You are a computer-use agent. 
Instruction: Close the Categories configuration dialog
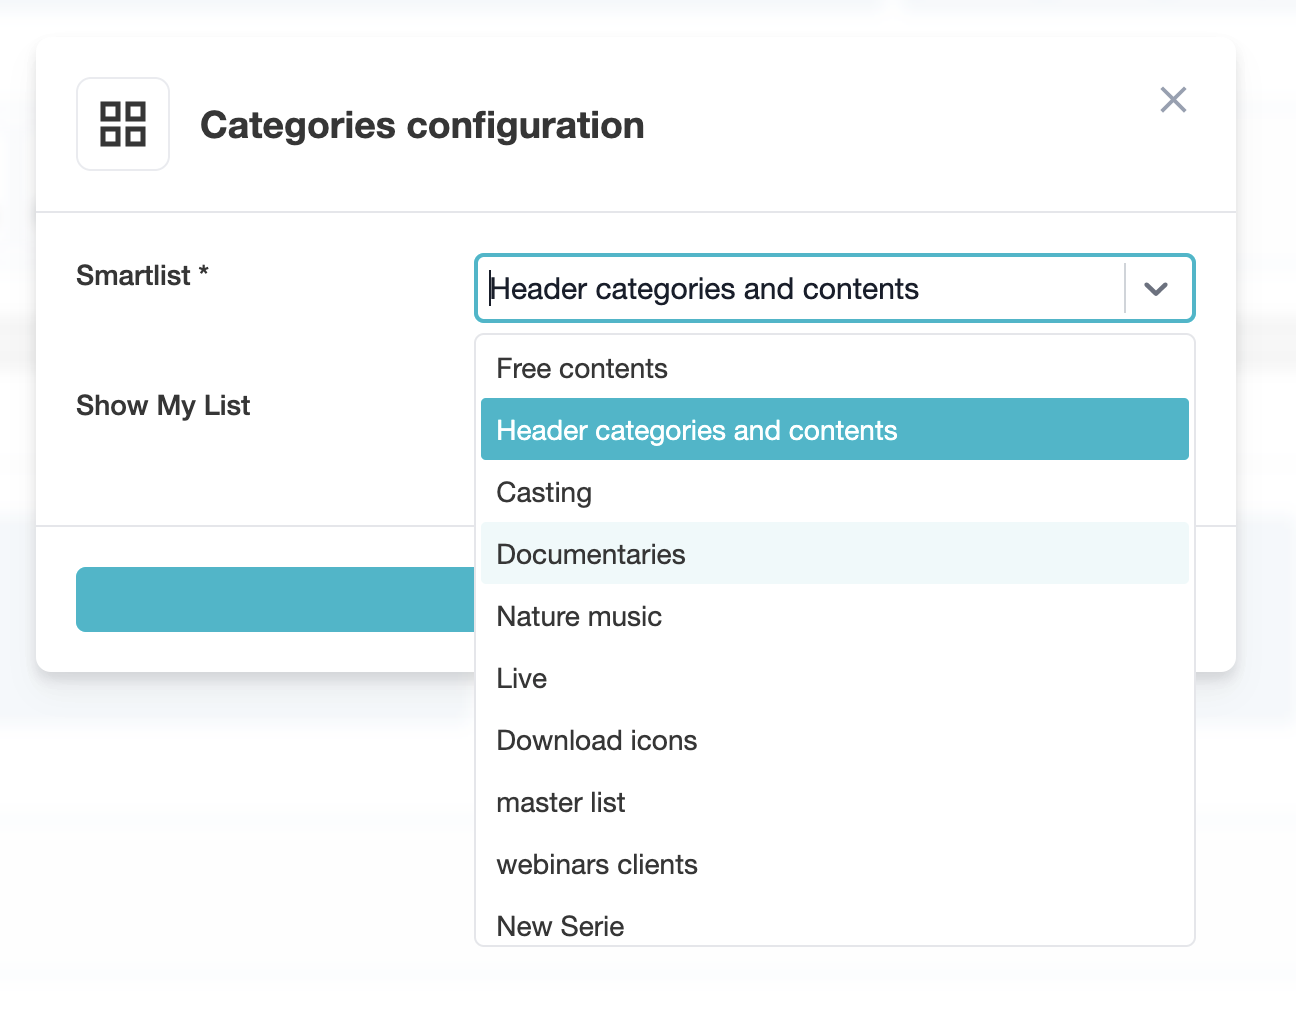tap(1173, 99)
